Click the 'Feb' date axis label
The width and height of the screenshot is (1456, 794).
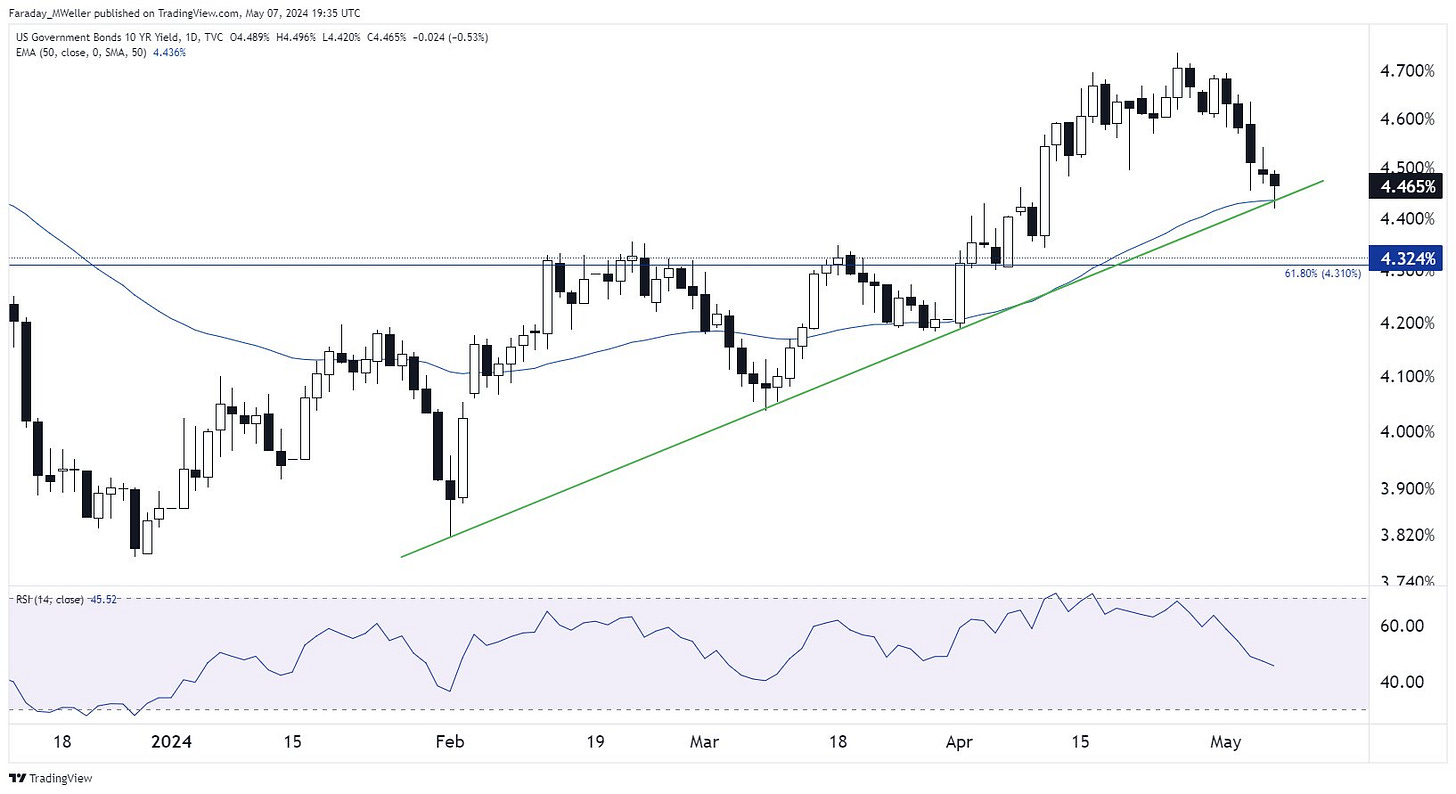(452, 743)
